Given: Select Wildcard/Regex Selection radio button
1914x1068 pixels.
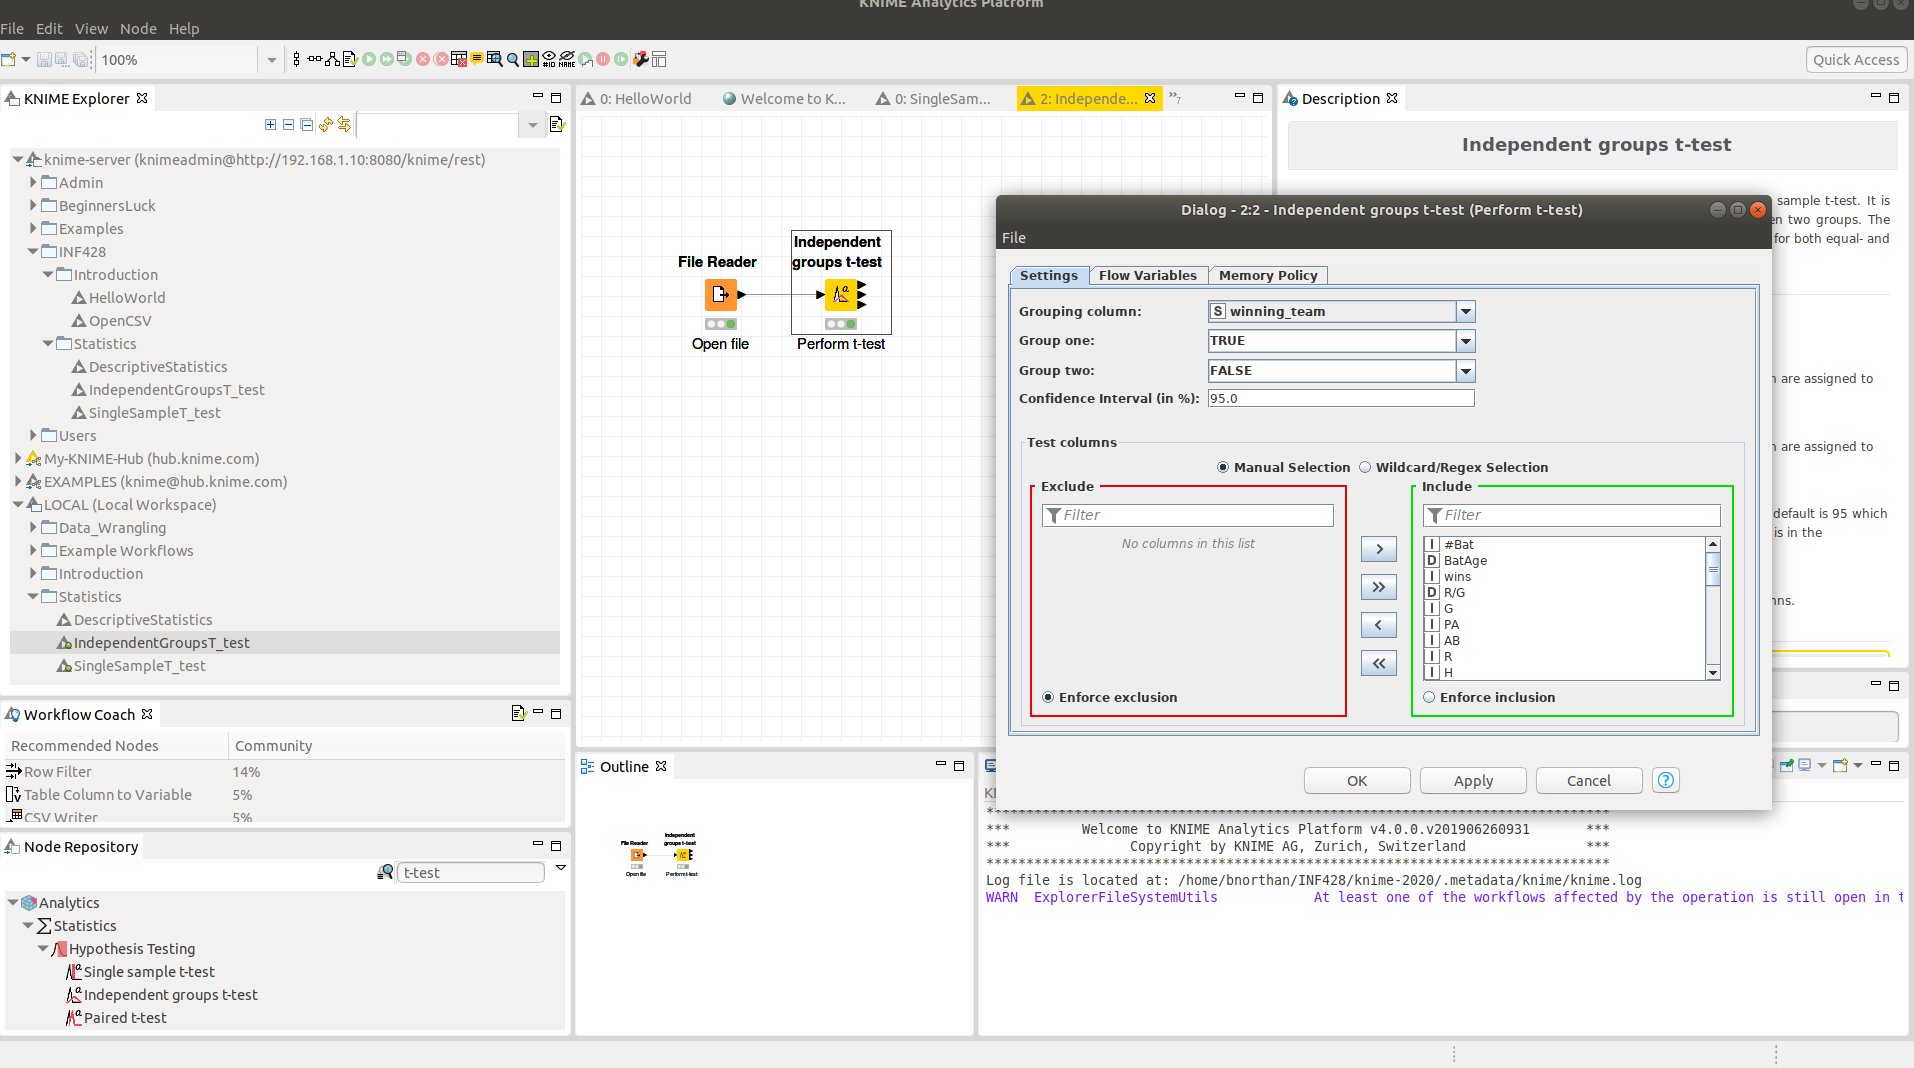Looking at the screenshot, I should coord(1365,467).
